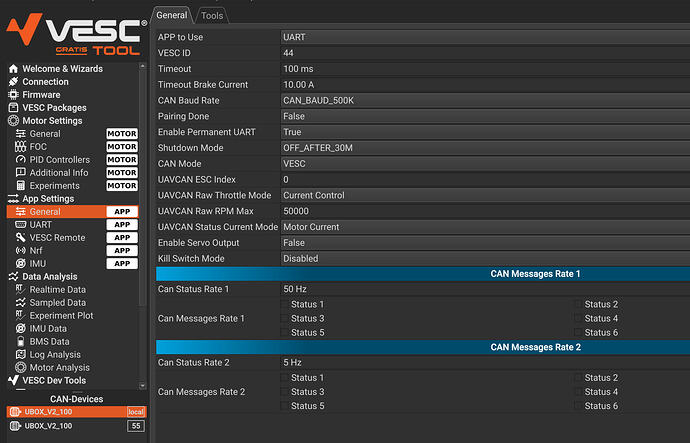Open Welcome & Wizards home icon
The image size is (690, 443).
13,69
